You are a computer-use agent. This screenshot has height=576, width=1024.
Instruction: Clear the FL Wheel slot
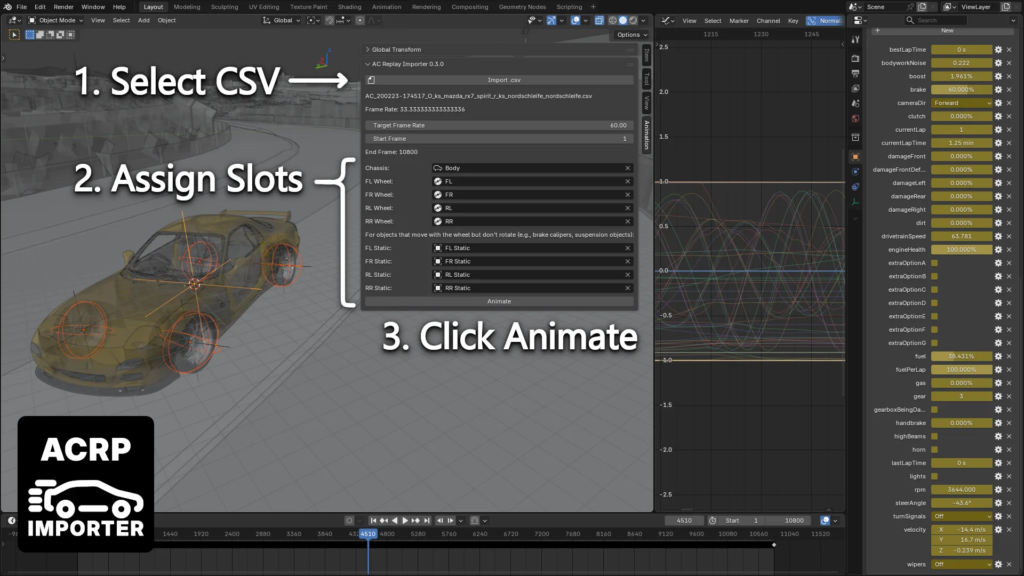coord(628,182)
